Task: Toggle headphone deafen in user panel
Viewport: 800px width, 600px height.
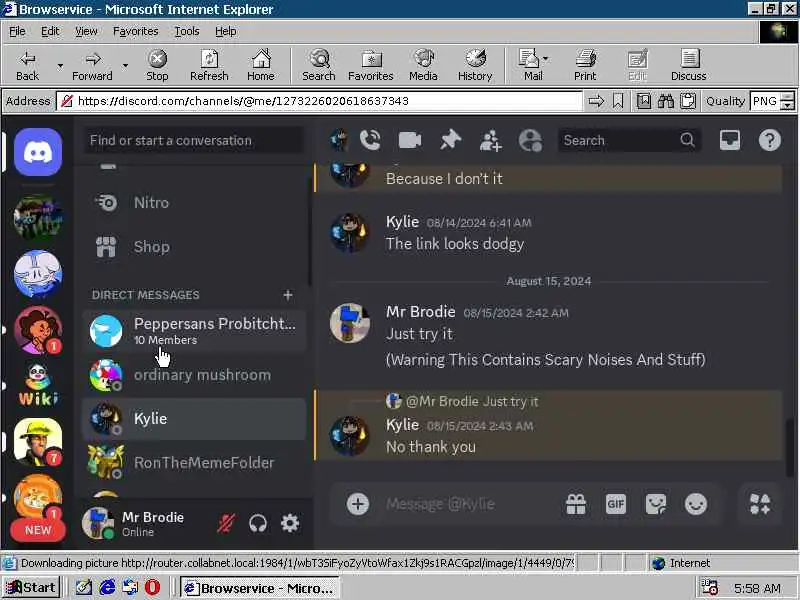Action: coord(258,523)
